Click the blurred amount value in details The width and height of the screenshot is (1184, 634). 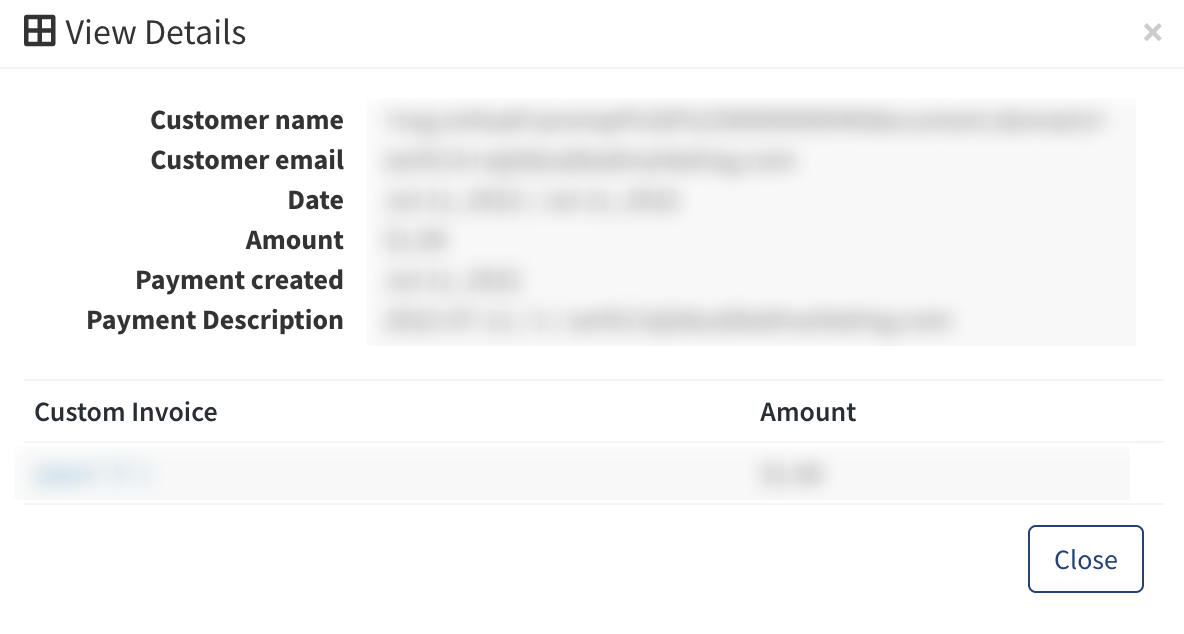(414, 240)
